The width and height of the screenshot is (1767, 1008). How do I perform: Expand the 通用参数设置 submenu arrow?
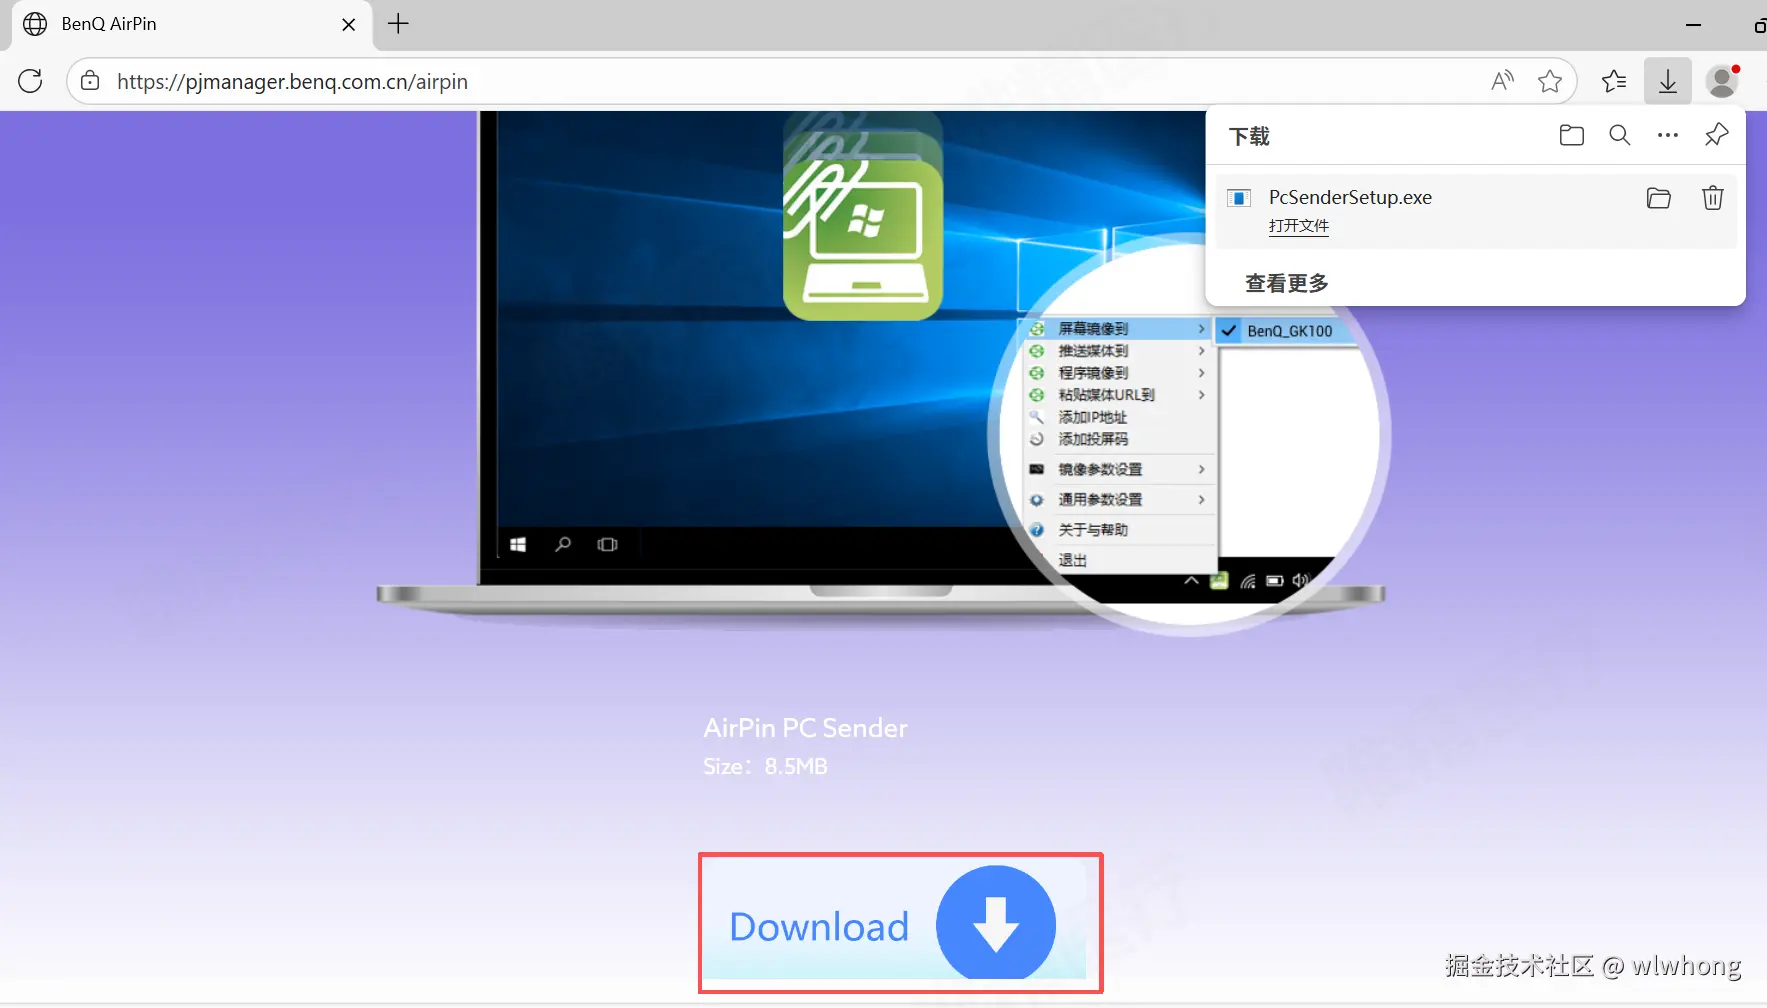[x=1202, y=499]
